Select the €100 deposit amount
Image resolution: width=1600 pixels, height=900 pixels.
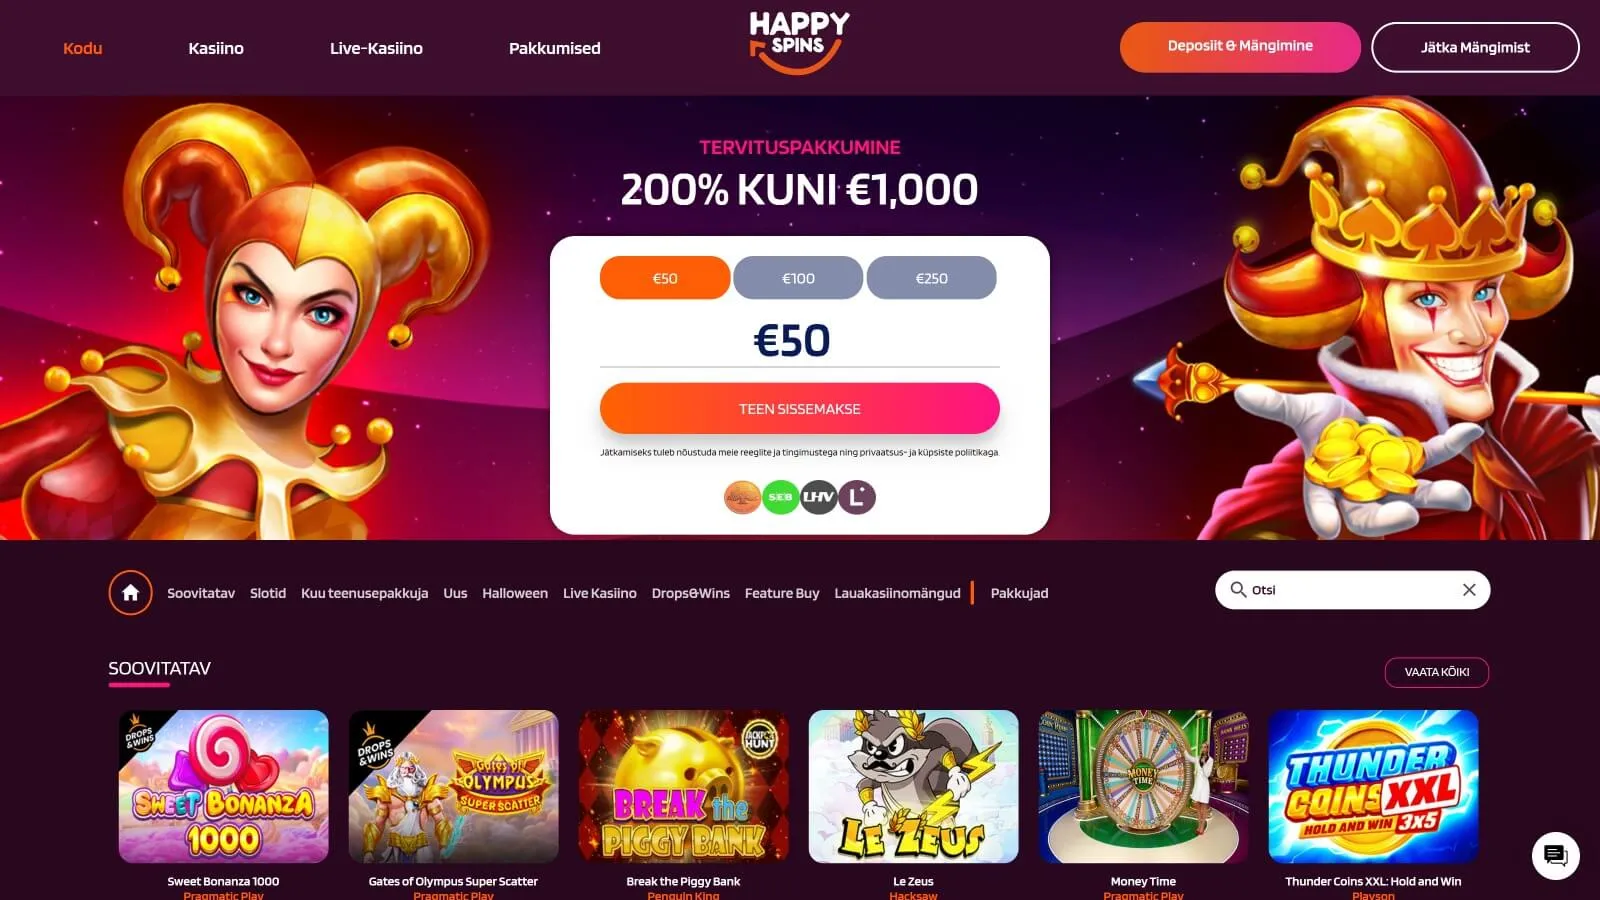coord(798,278)
